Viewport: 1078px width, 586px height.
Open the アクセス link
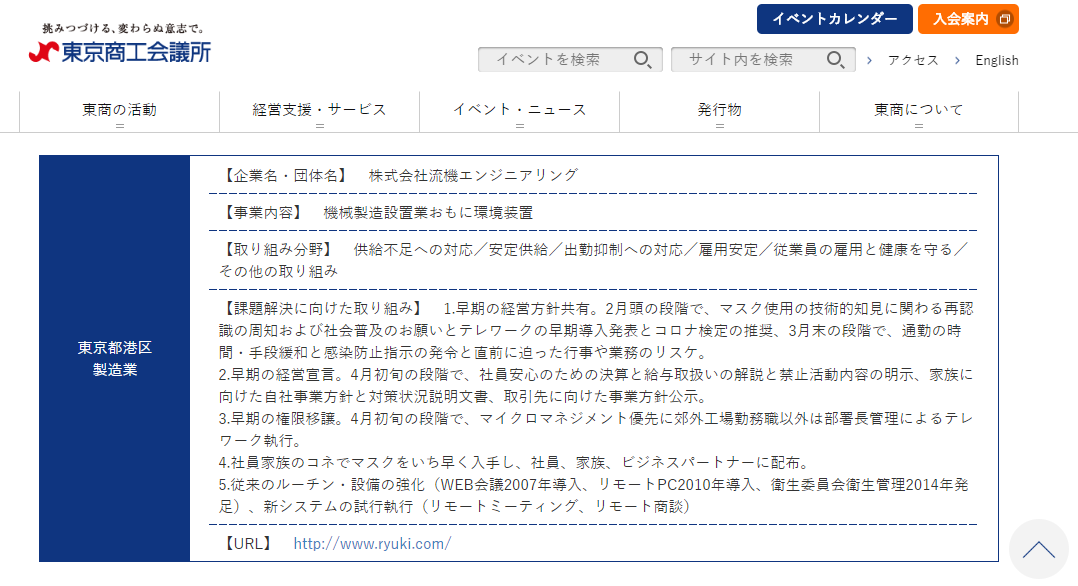(x=913, y=61)
